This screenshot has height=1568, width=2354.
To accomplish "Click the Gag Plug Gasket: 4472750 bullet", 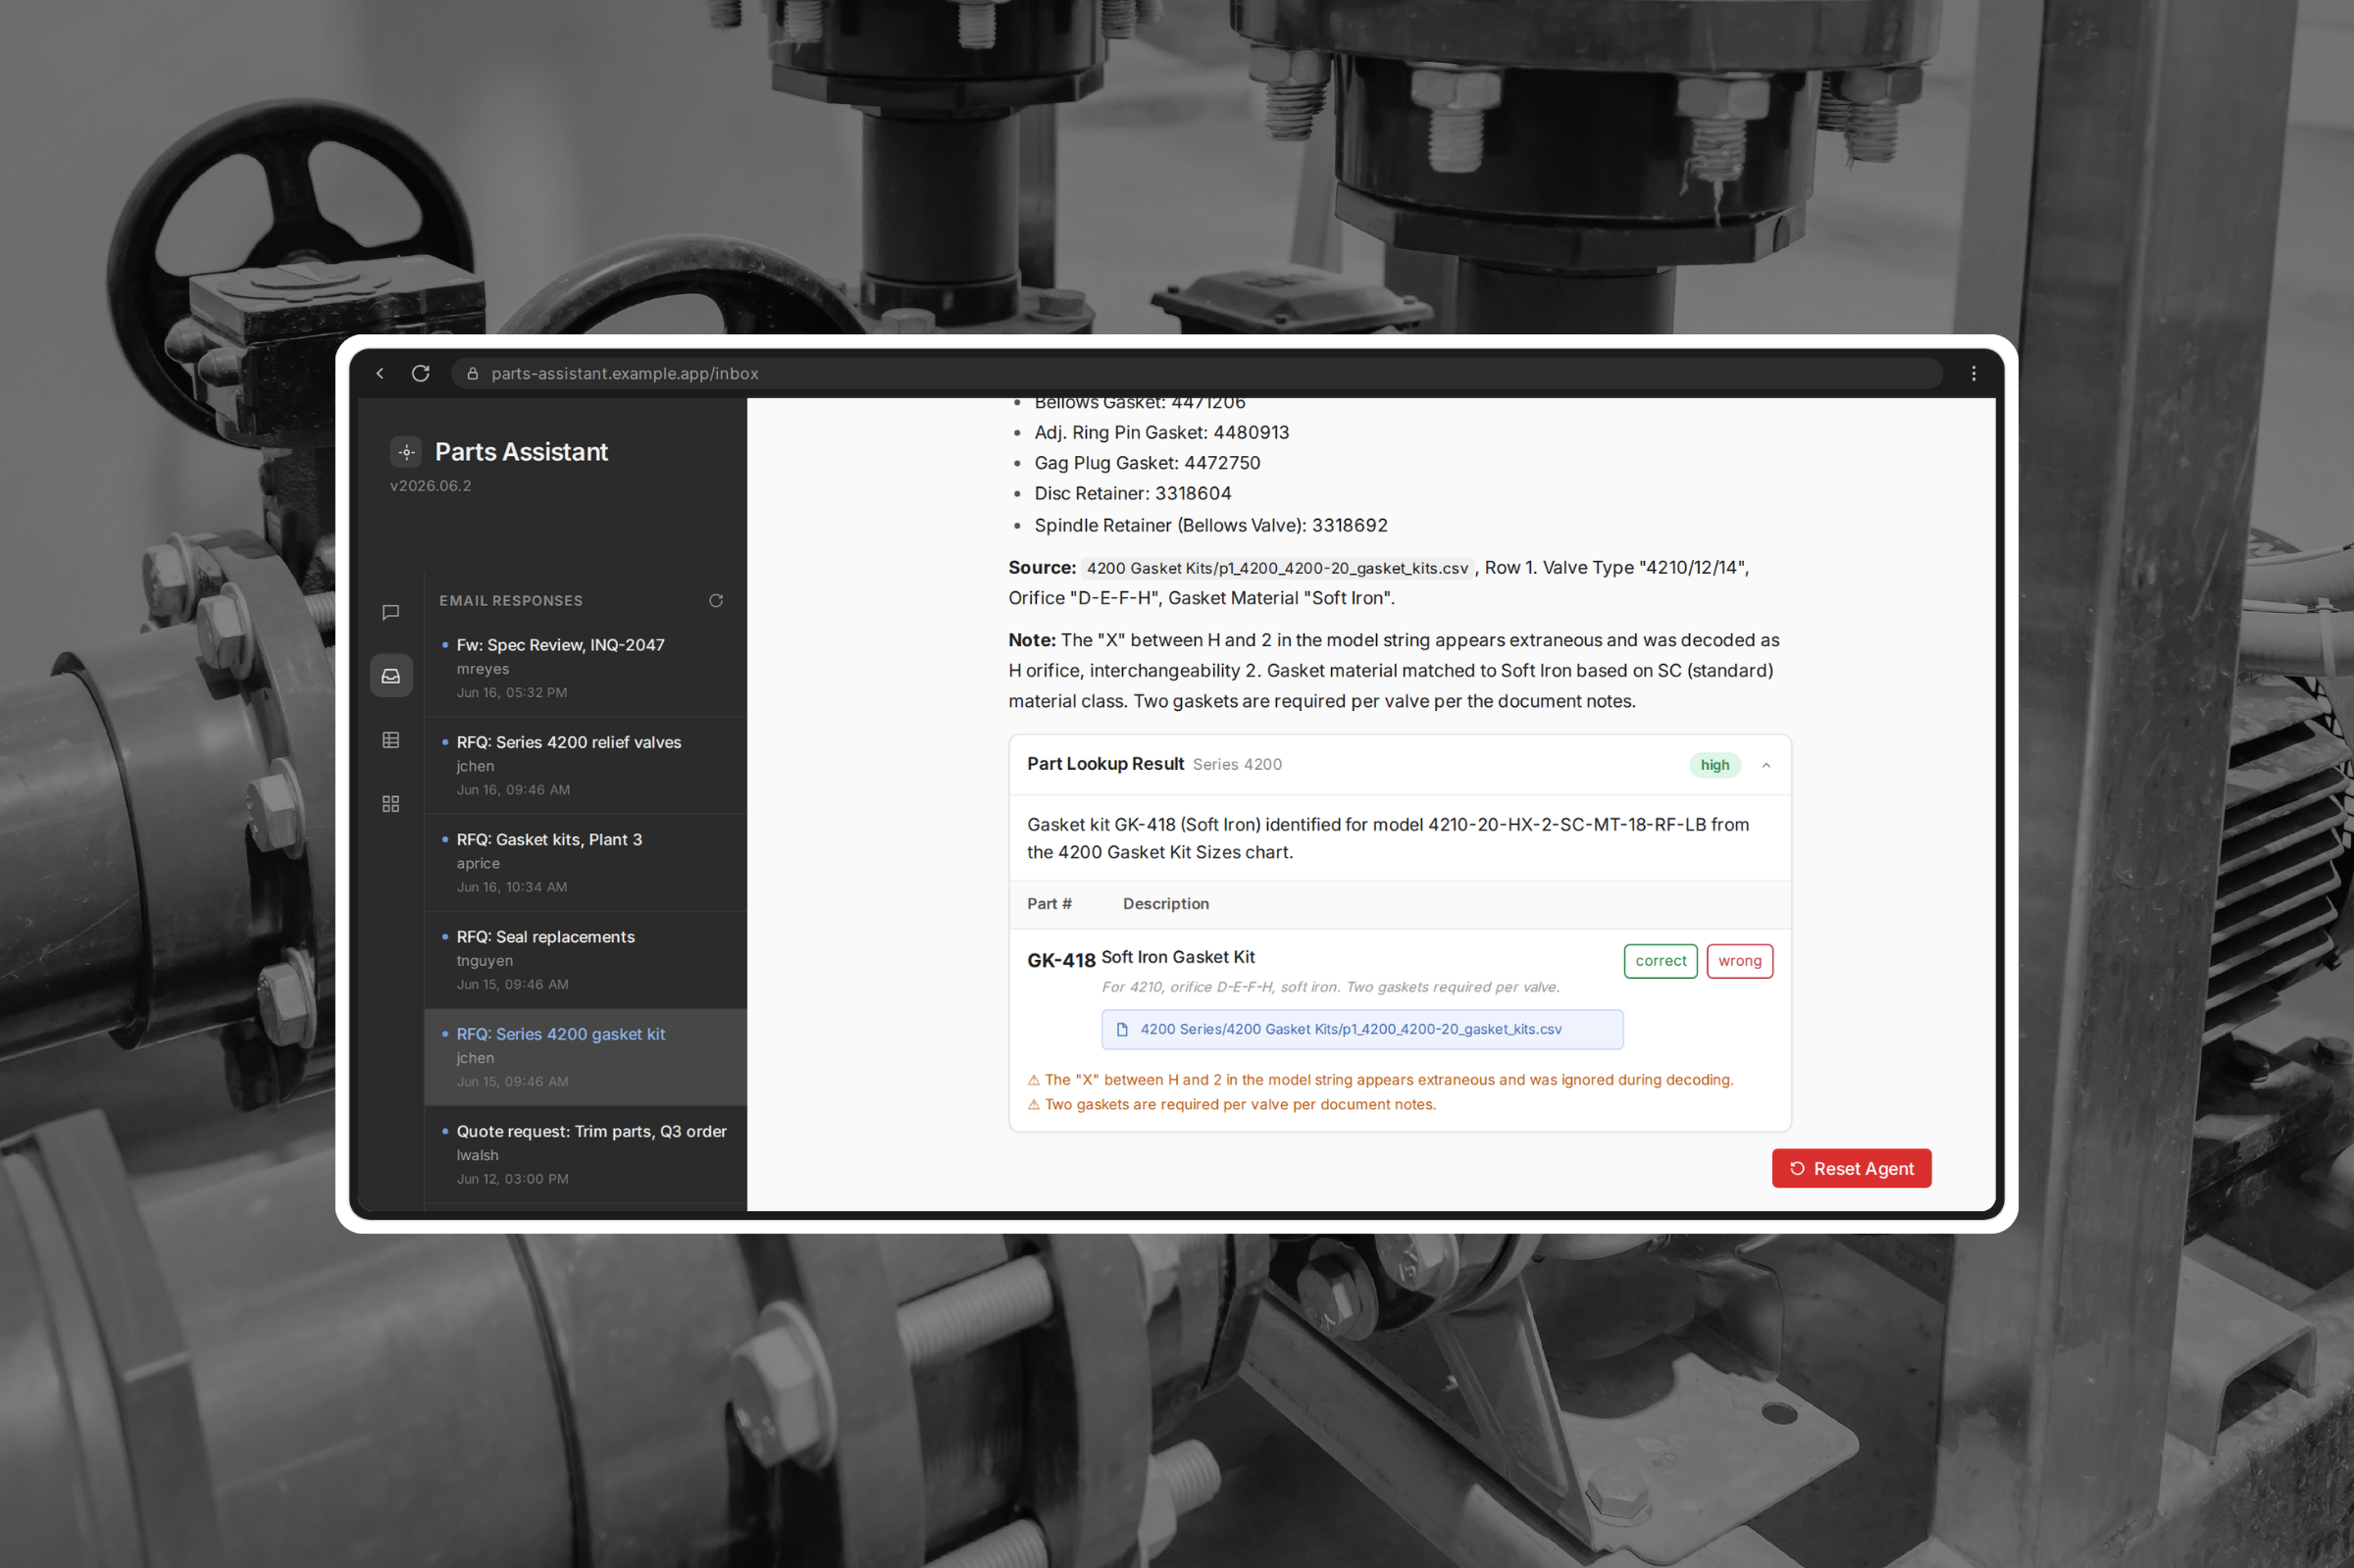I will coord(1147,463).
